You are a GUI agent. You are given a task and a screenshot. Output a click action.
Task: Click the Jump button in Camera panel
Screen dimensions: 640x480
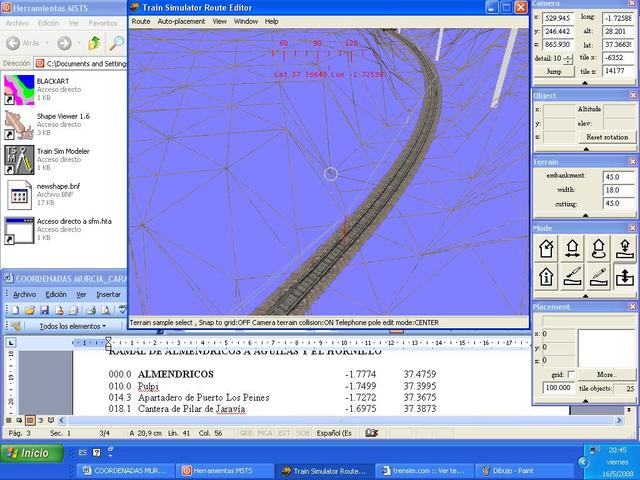554,72
